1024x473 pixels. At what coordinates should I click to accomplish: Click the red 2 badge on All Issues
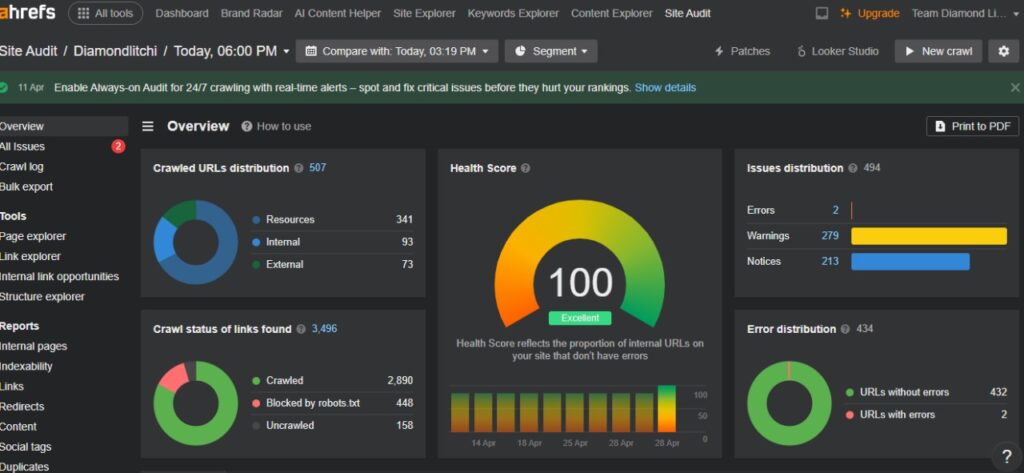[x=118, y=146]
